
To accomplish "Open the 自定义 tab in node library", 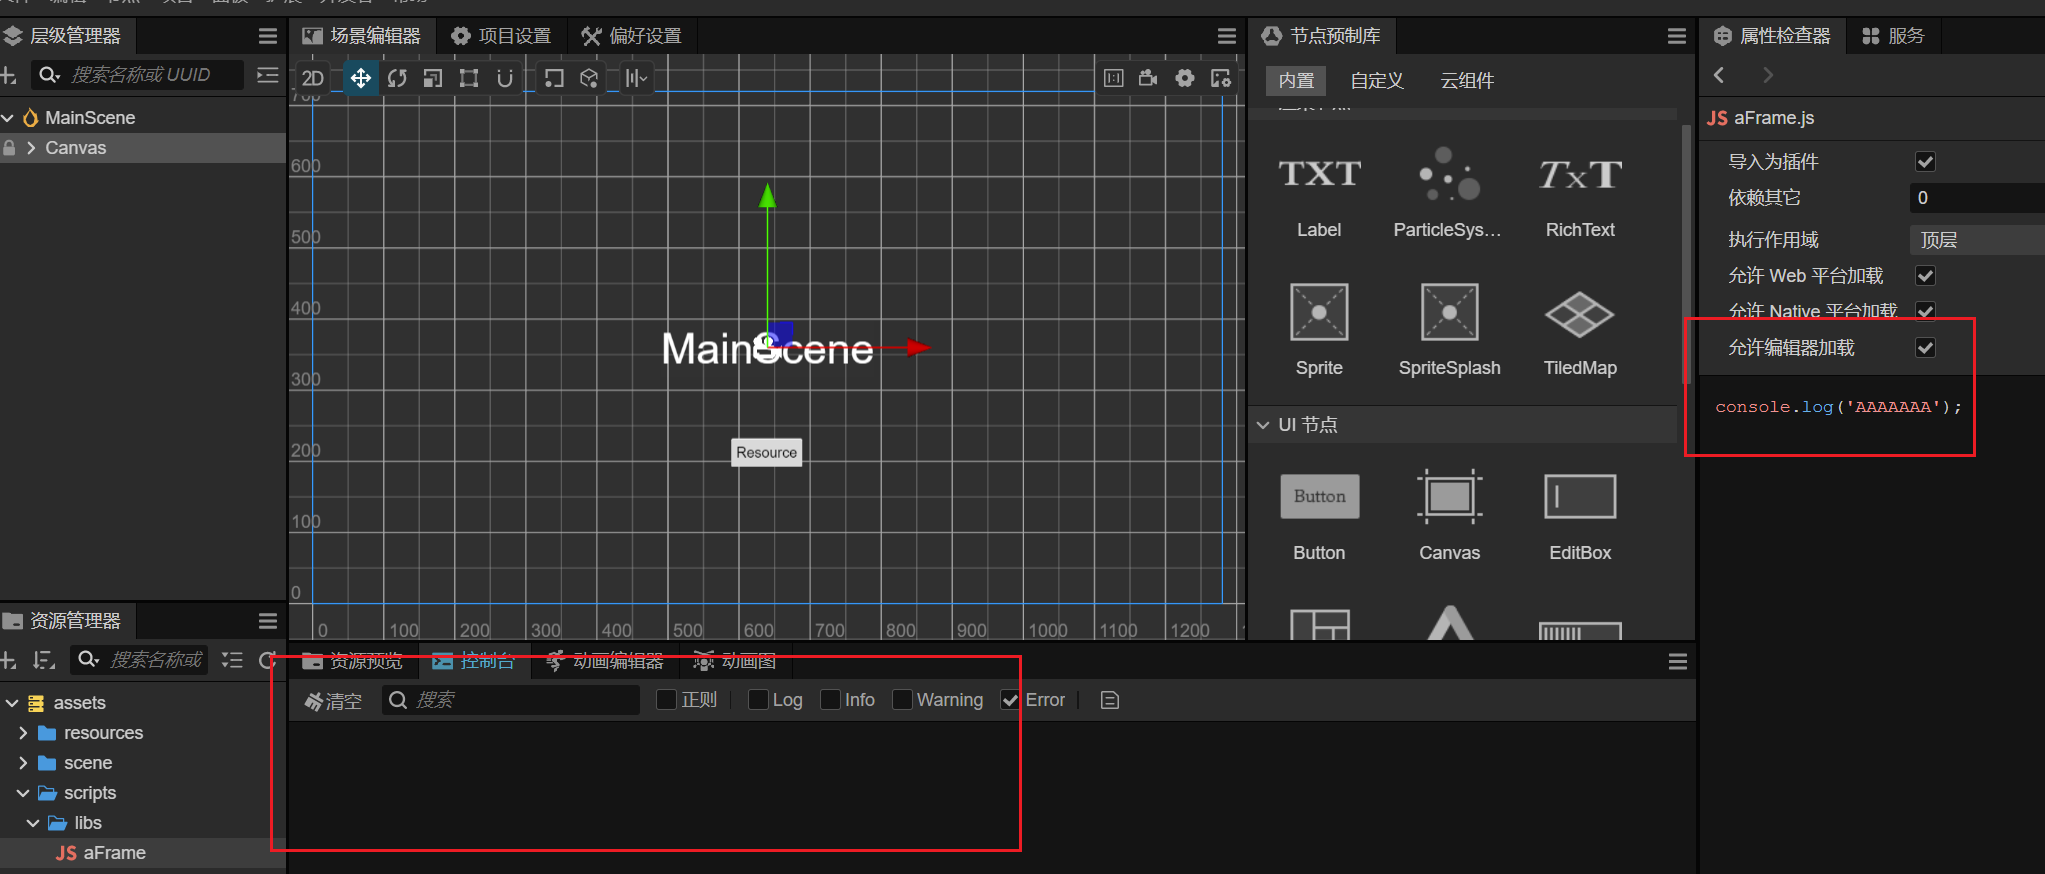I will point(1377,81).
